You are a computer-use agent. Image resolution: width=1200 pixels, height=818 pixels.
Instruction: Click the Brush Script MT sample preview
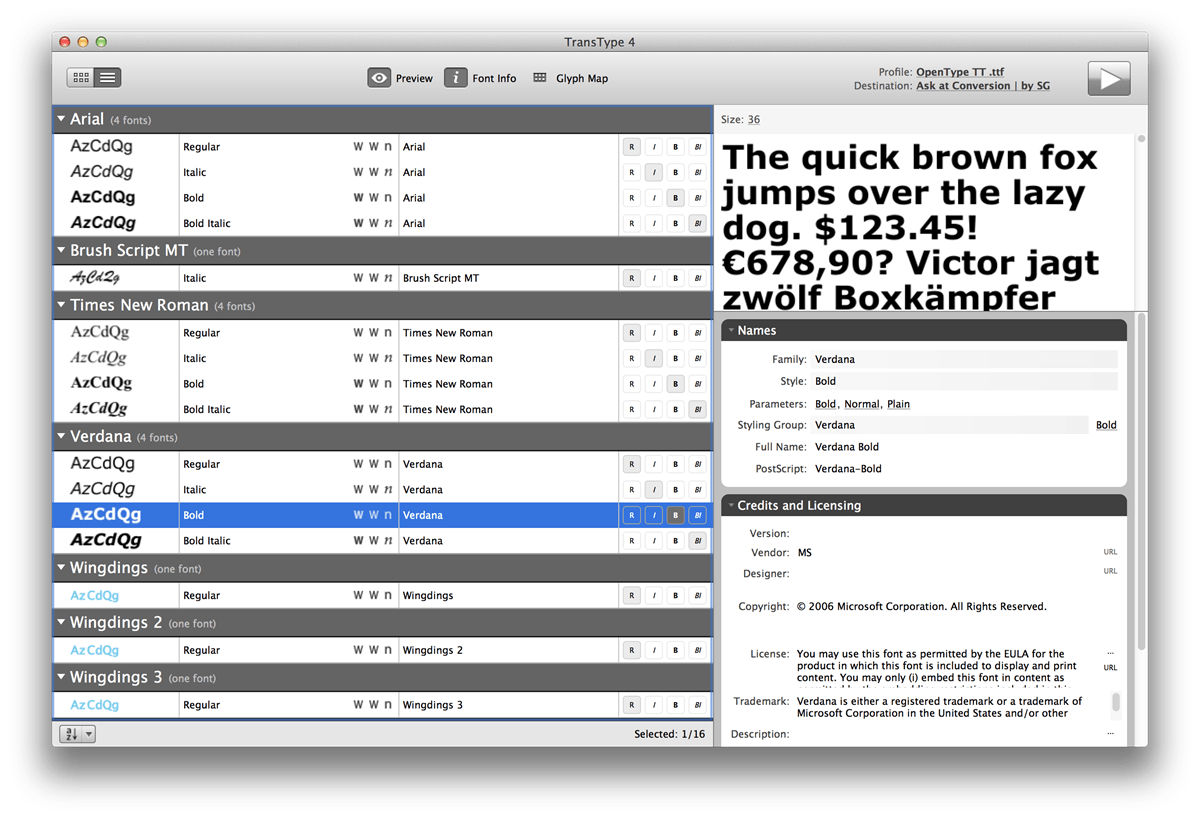click(95, 278)
